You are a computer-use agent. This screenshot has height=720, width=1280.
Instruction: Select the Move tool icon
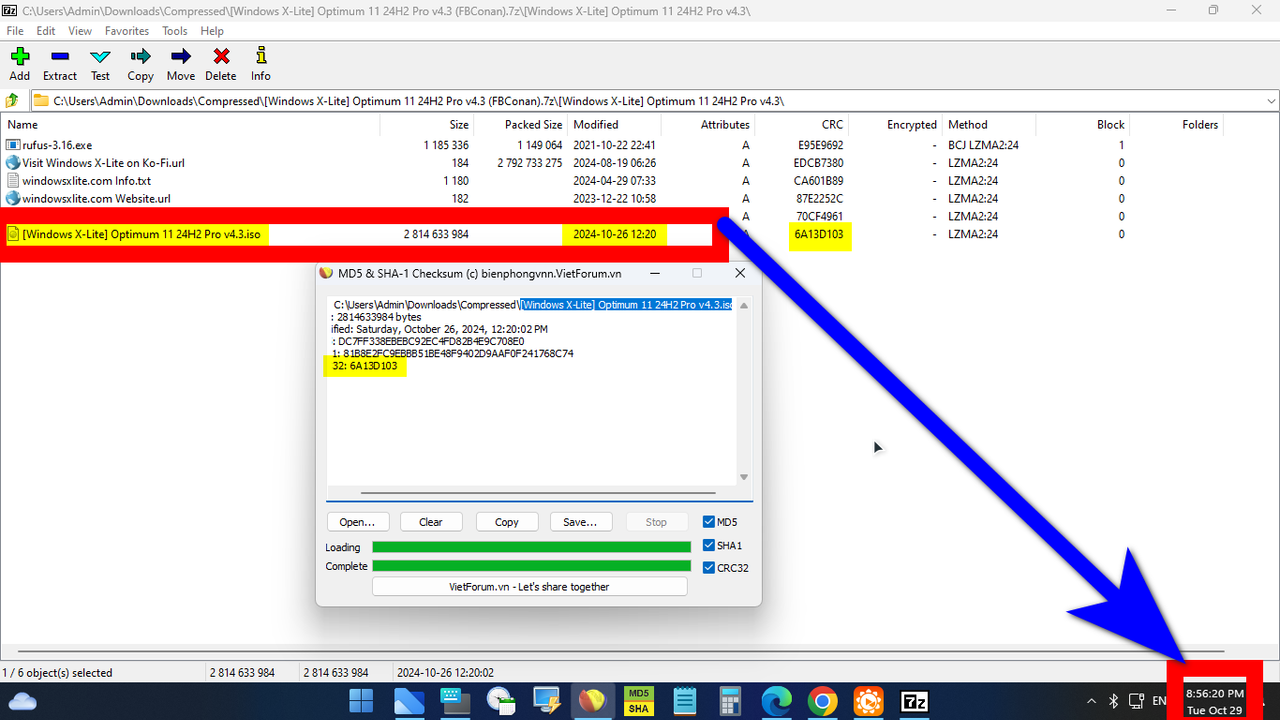click(180, 64)
